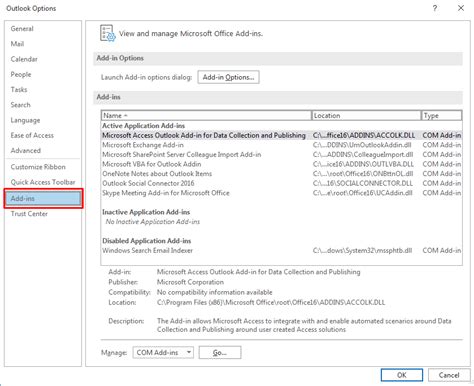
Task: Click the UCAddin.dll location cell
Action: pos(363,193)
